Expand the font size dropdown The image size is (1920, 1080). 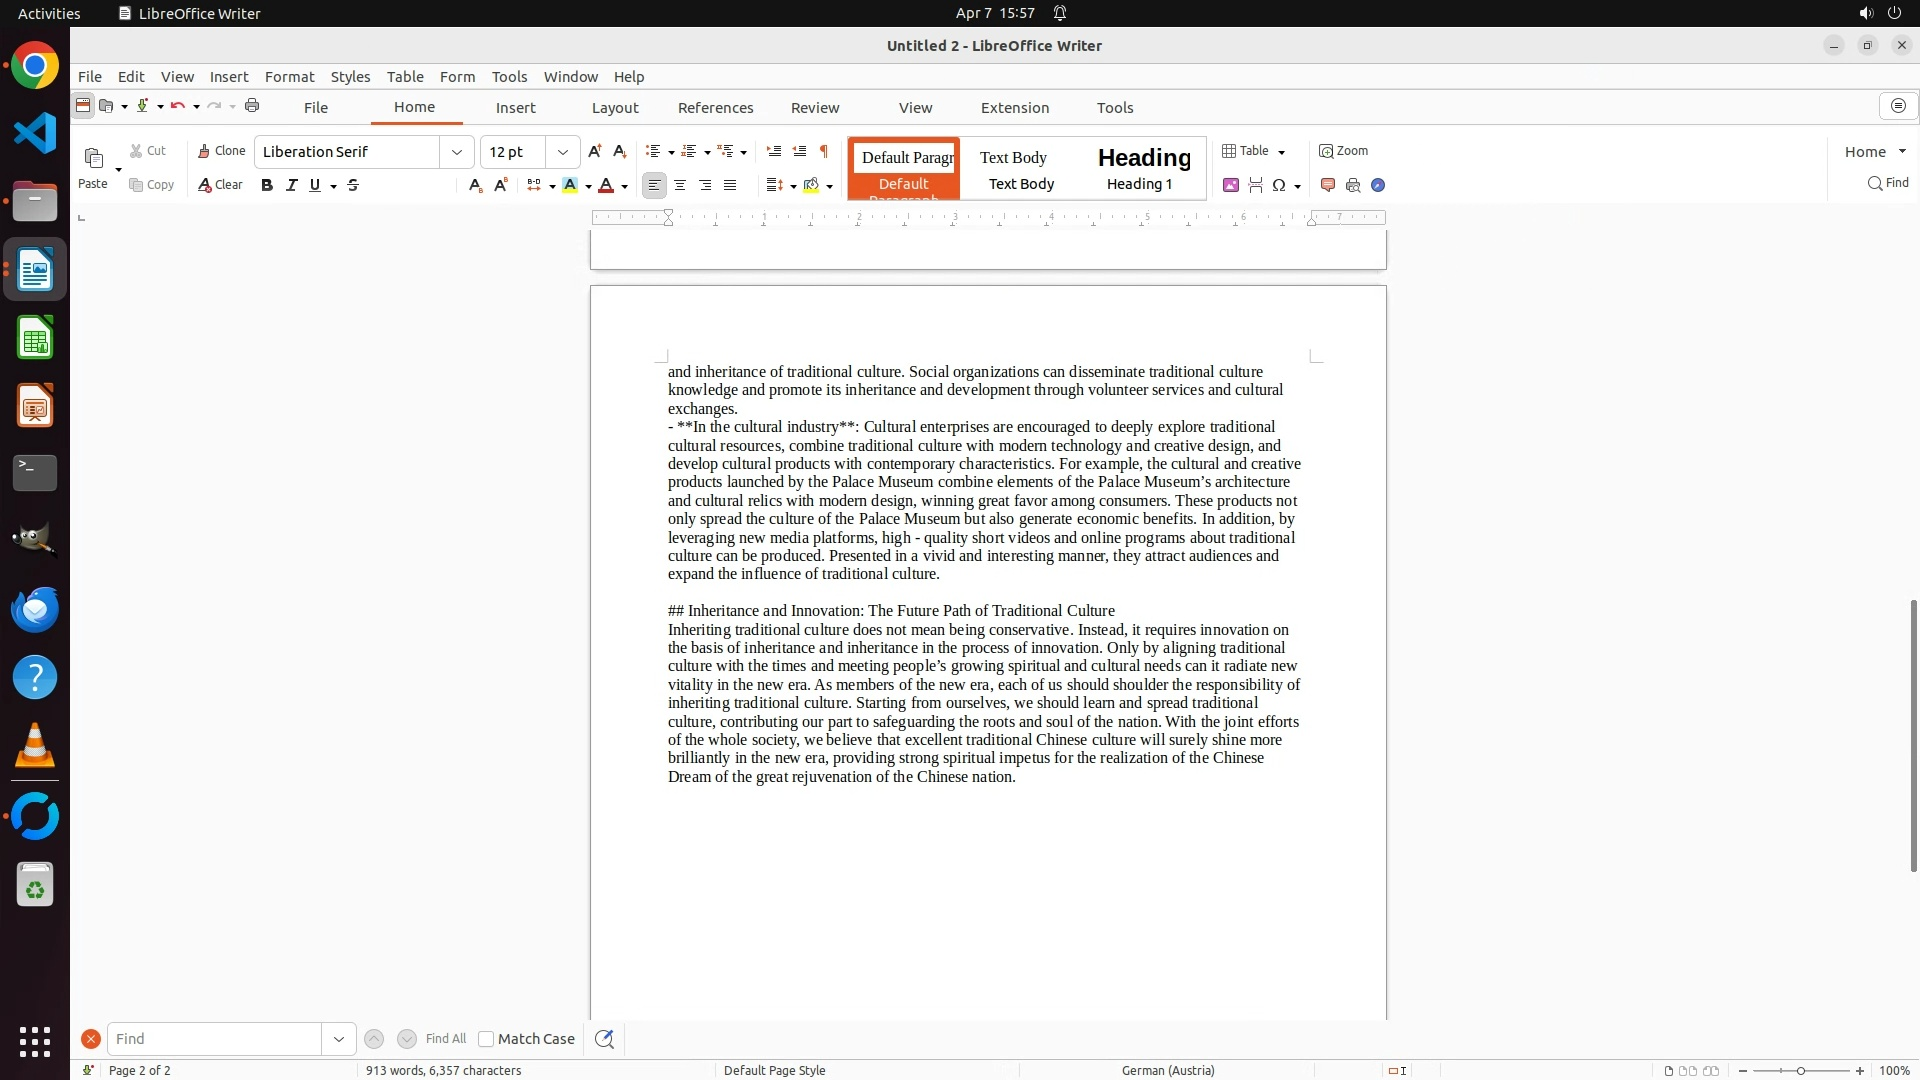(x=563, y=152)
